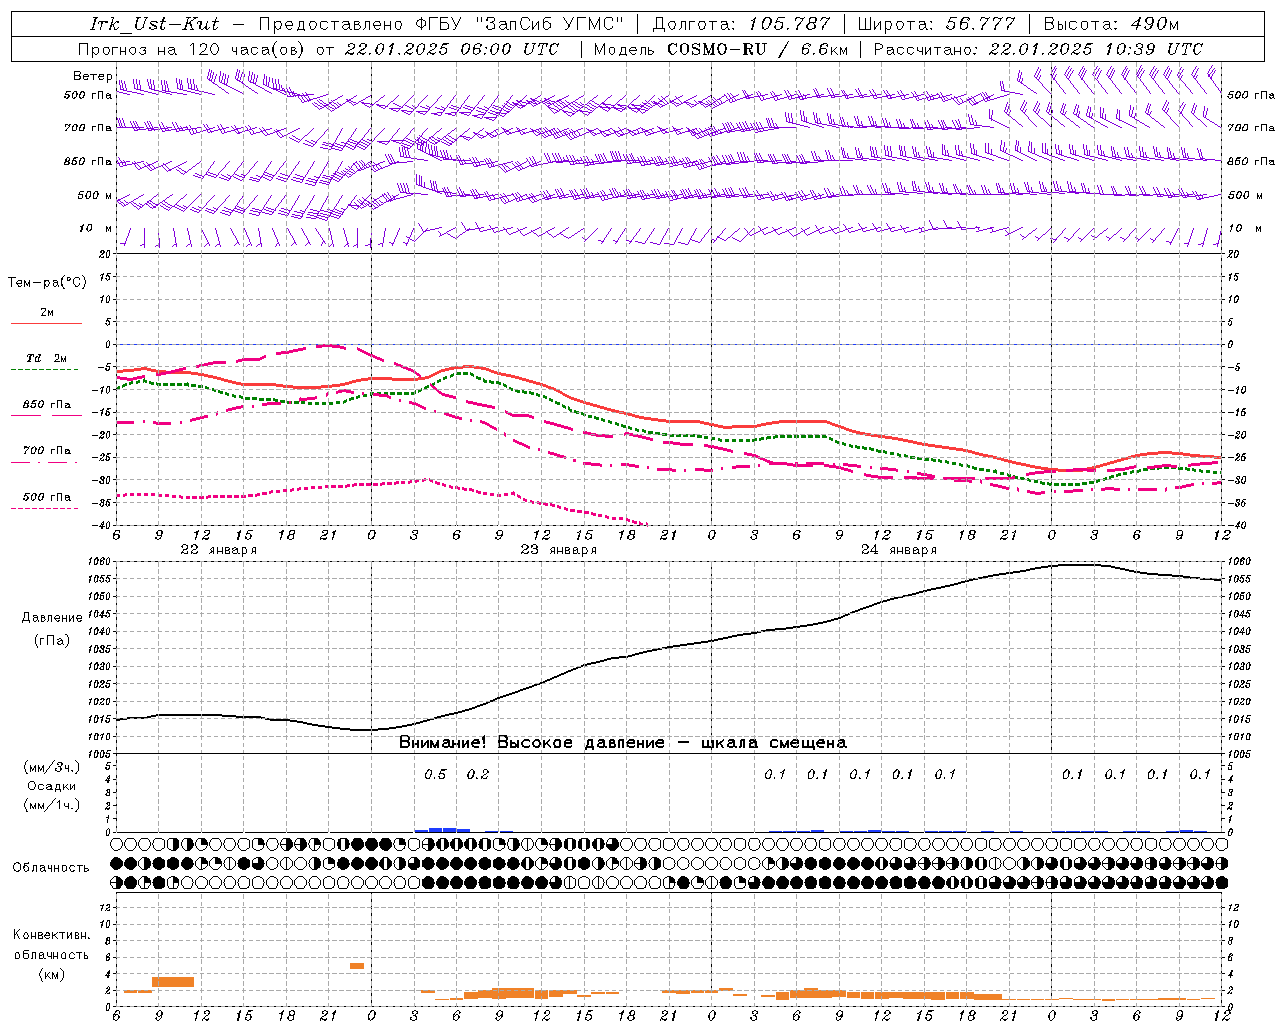Click the tall orange convective bar on 22 января

click(x=173, y=982)
